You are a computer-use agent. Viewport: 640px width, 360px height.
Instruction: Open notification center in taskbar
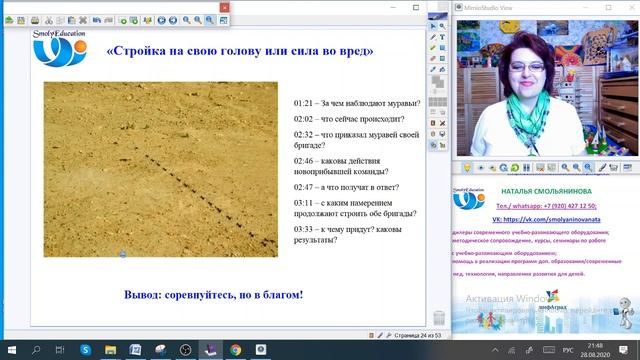coord(624,350)
